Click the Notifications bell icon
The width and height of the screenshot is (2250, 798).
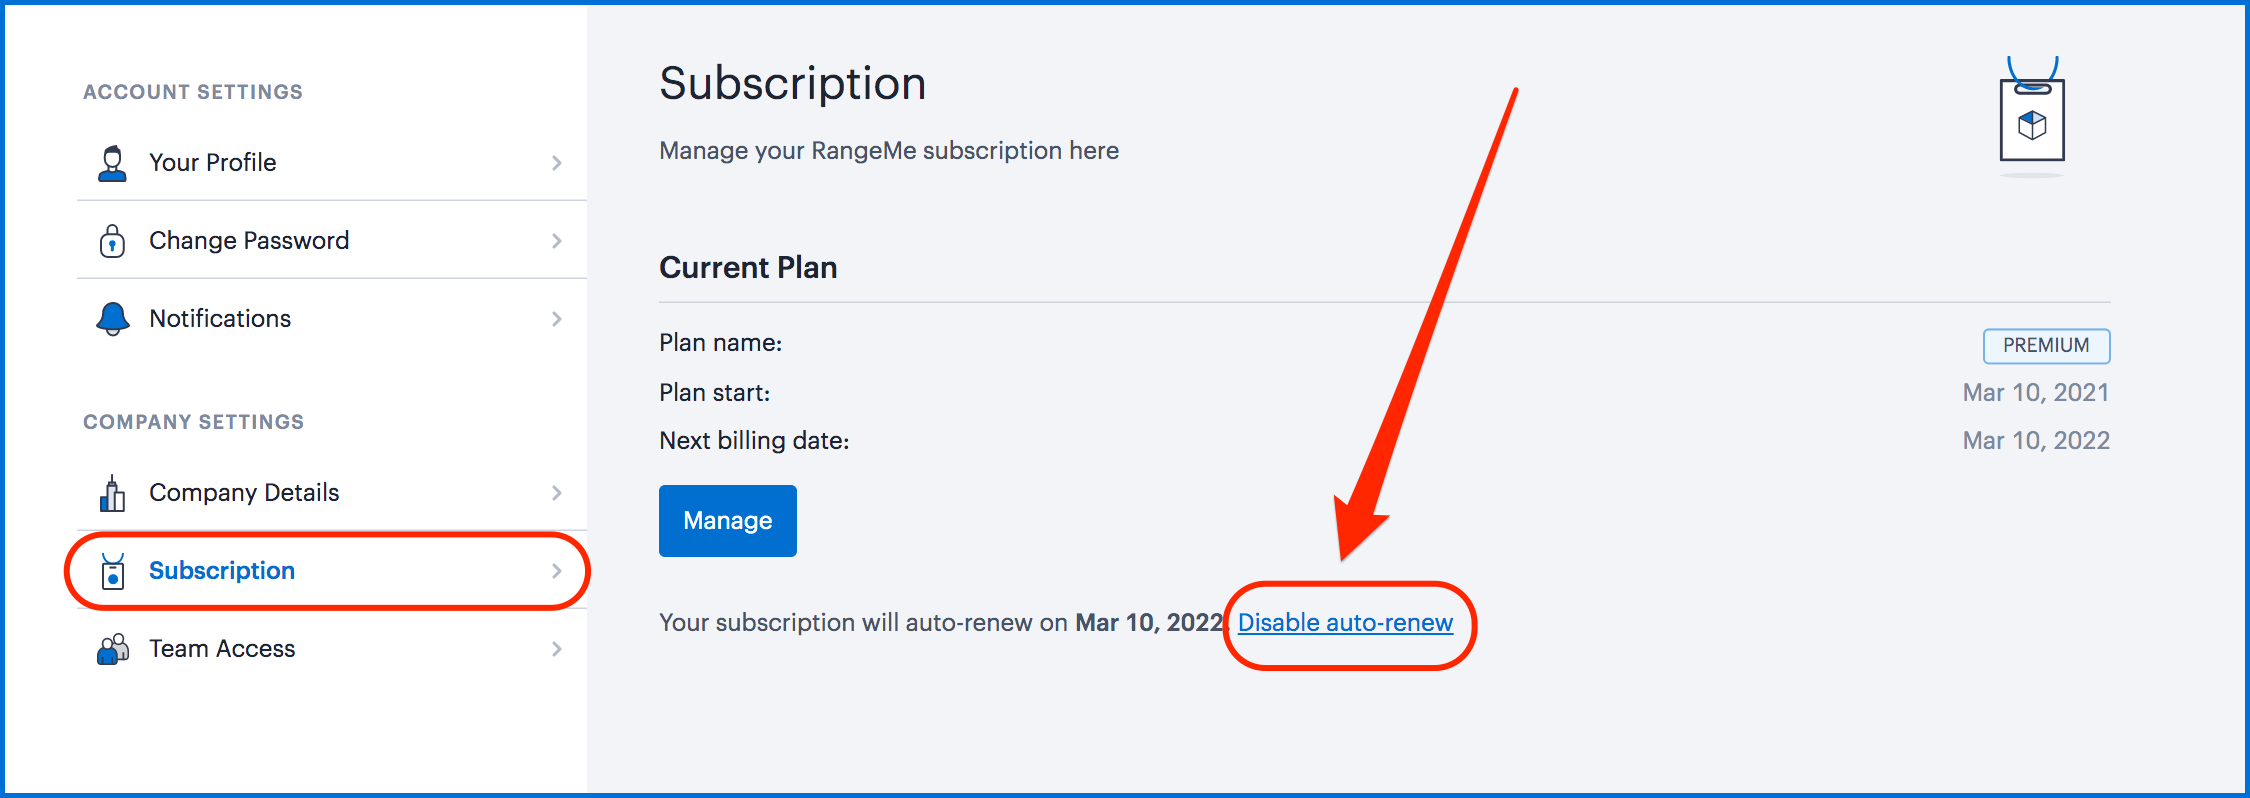coord(112,319)
